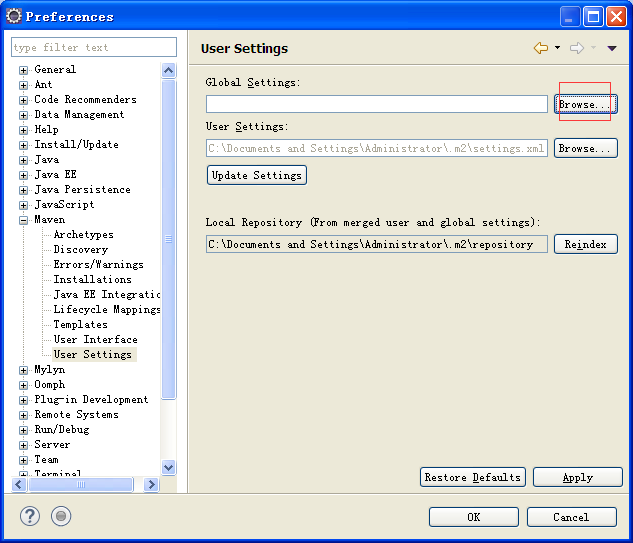Click the help question mark icon
633x543 pixels.
pyautogui.click(x=30, y=516)
